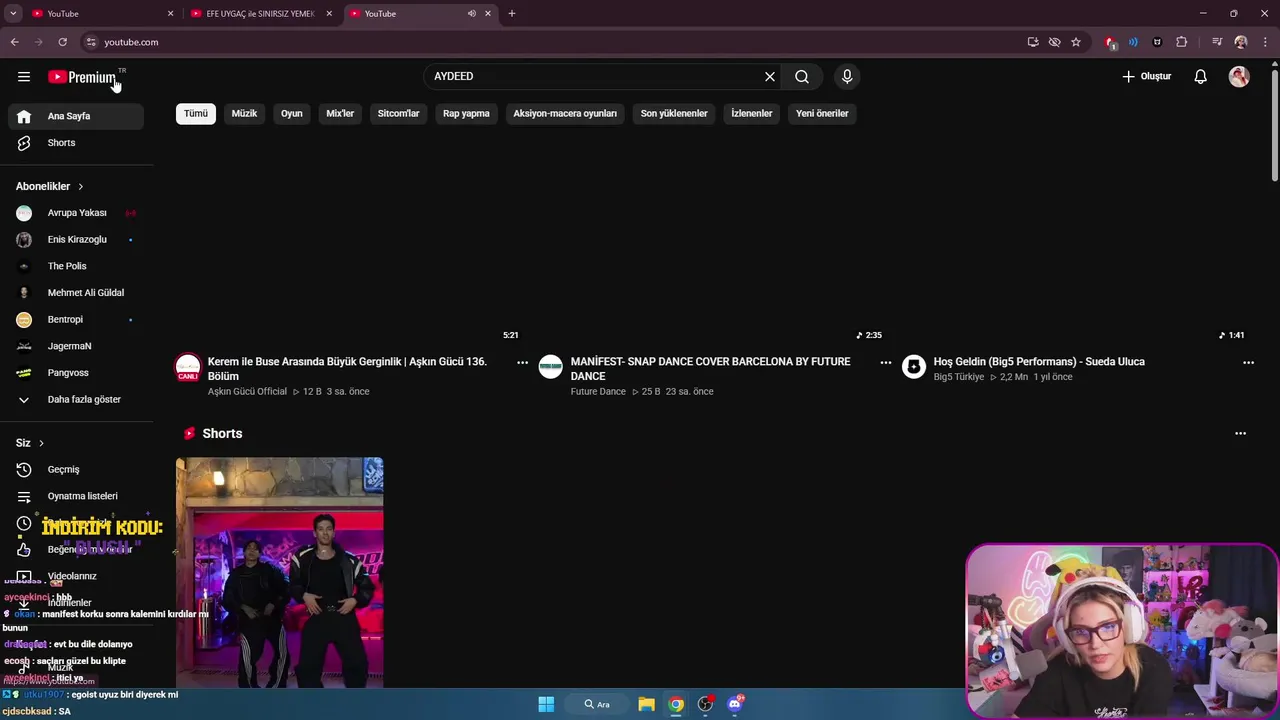
Task: Open the Kerem ile Buse video title
Action: click(347, 369)
